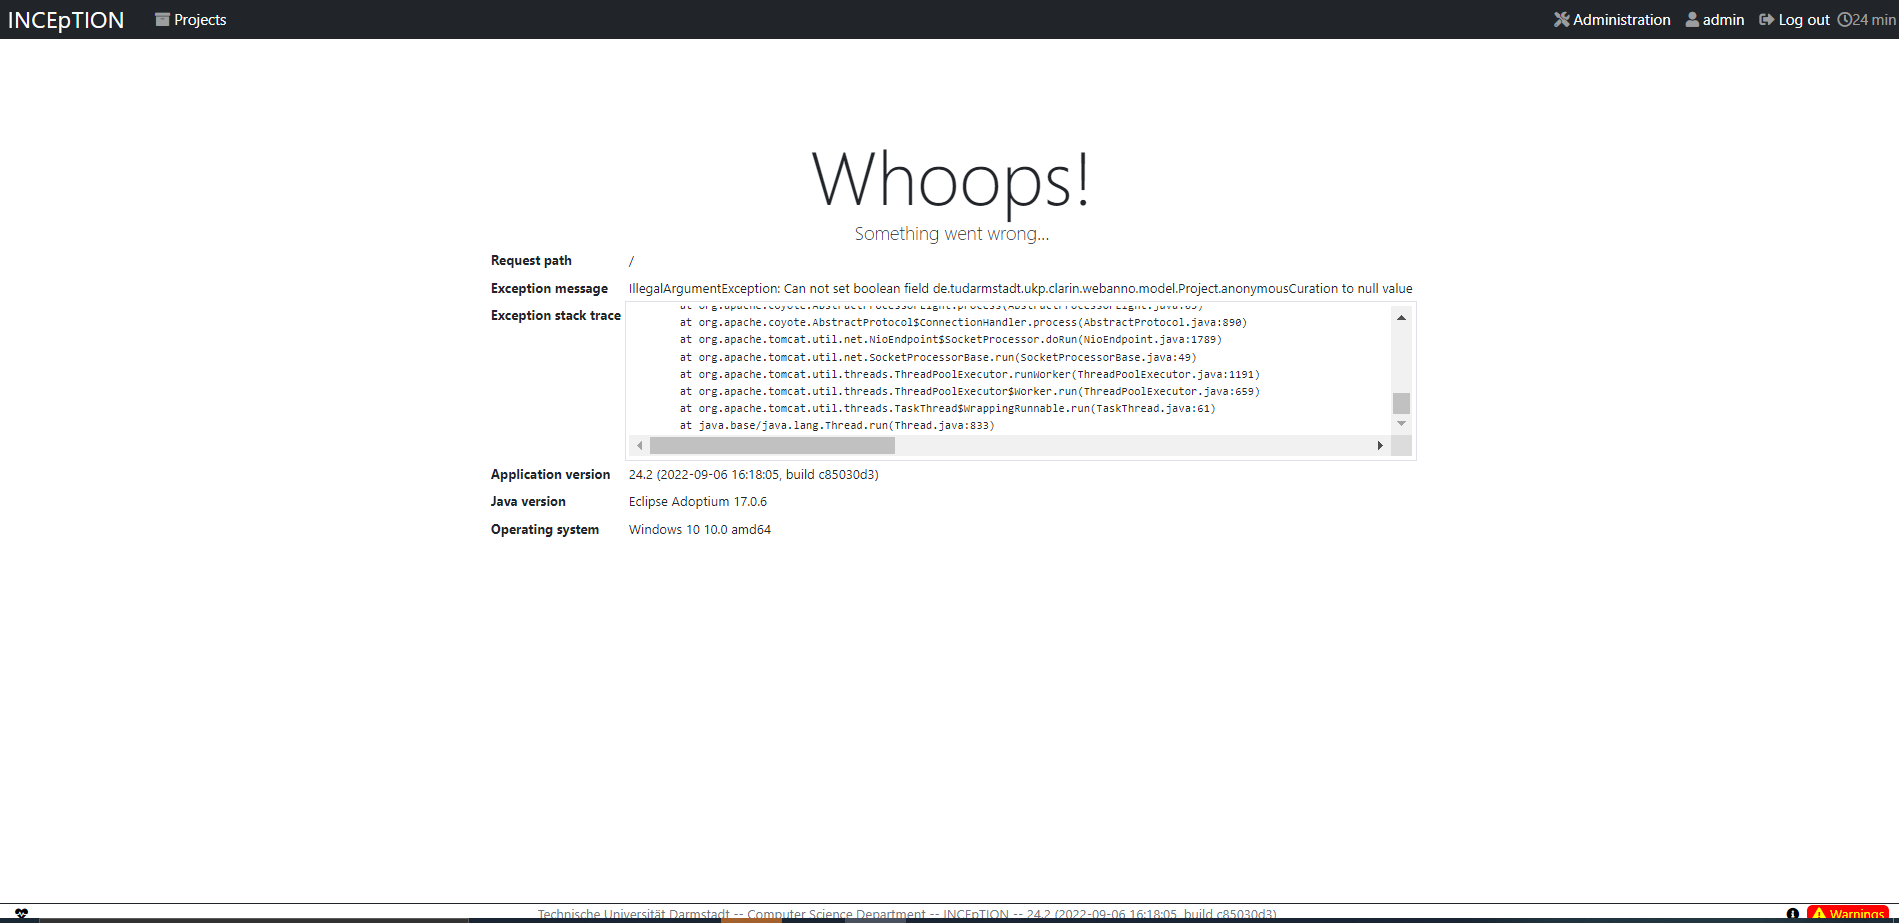Click the Log out exit icon
Image resolution: width=1899 pixels, height=923 pixels.
coord(1766,19)
